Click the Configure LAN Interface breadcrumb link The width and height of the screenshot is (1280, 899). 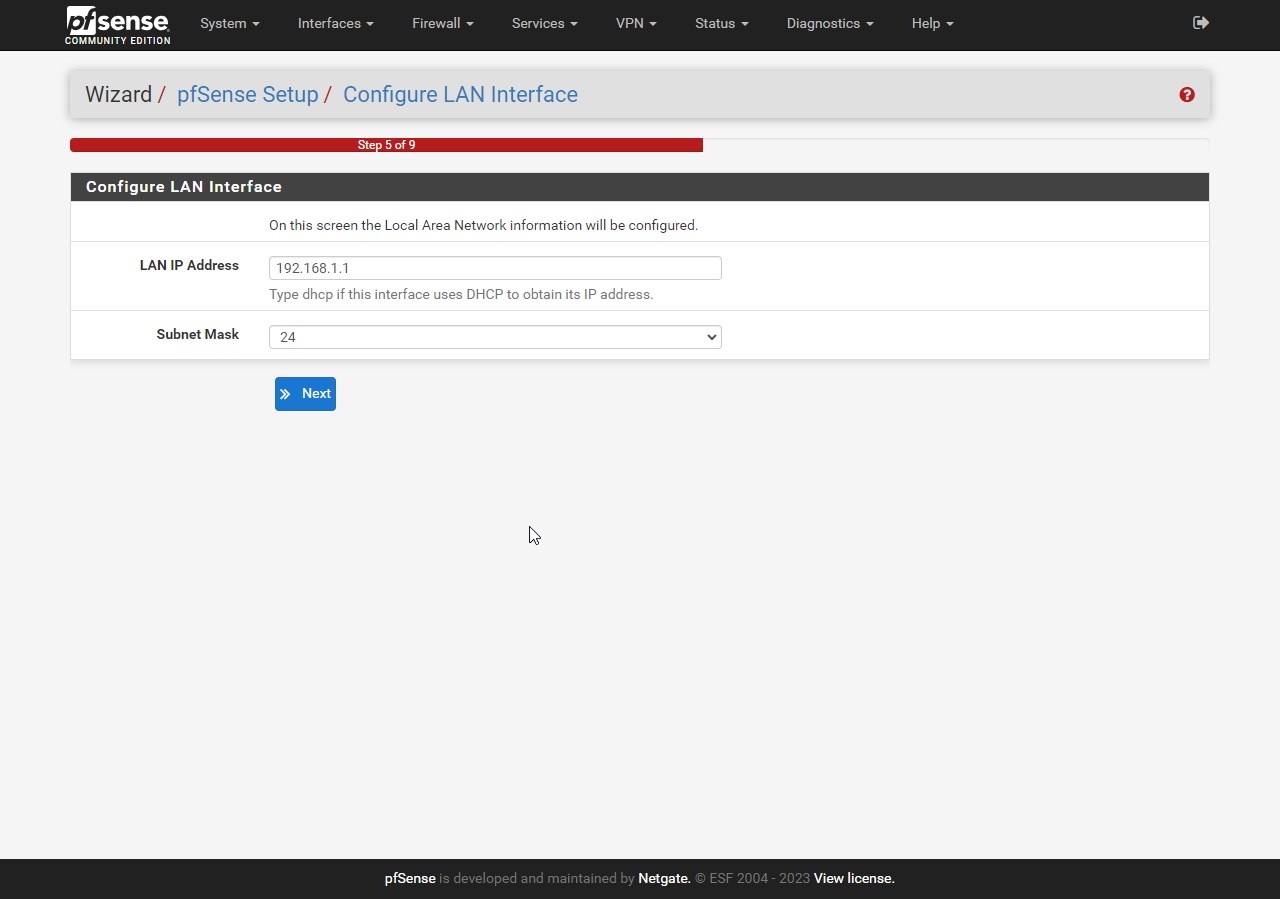(x=460, y=94)
